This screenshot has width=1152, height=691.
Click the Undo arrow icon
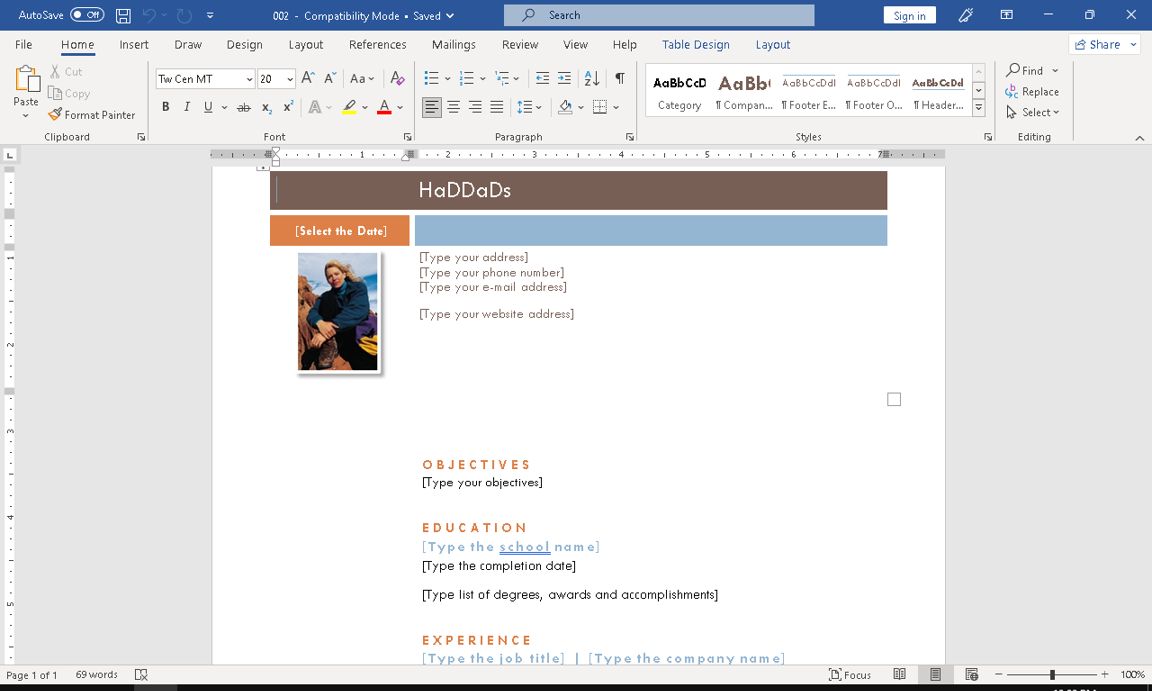click(x=149, y=15)
